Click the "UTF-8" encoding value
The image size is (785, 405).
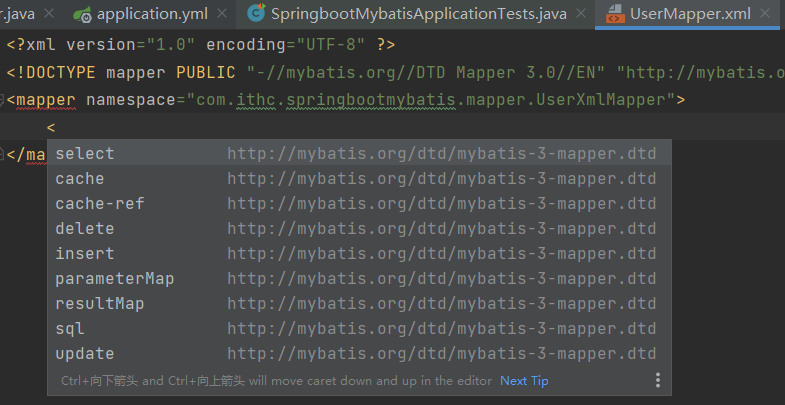click(x=331, y=45)
